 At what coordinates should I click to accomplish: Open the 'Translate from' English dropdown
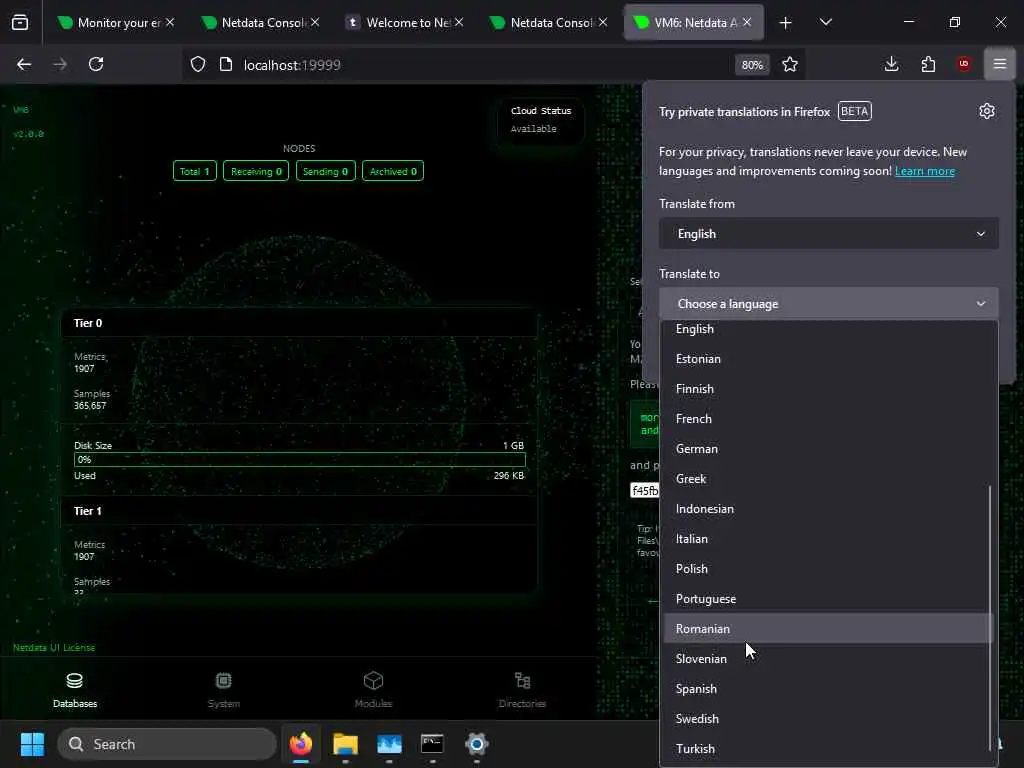829,234
